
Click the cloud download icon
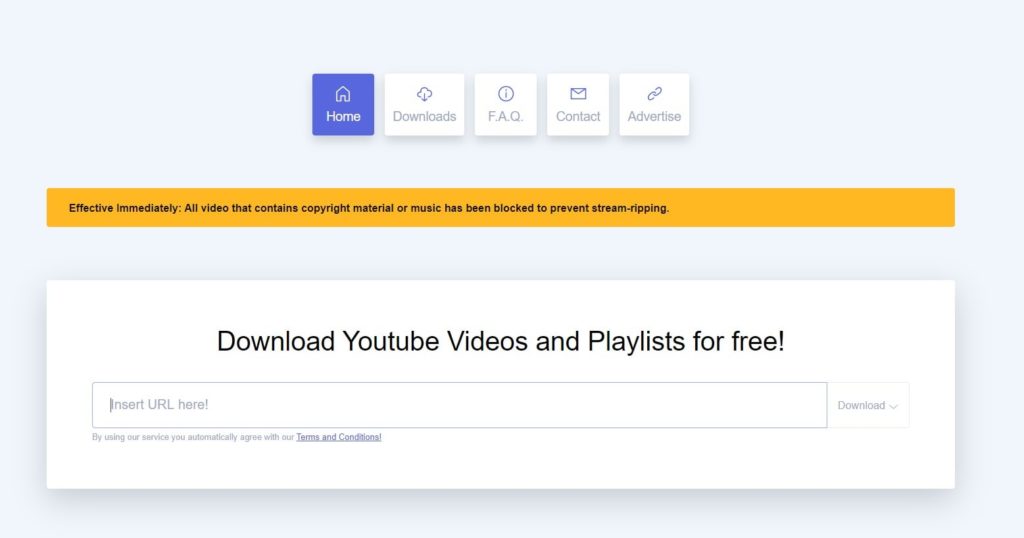424,94
